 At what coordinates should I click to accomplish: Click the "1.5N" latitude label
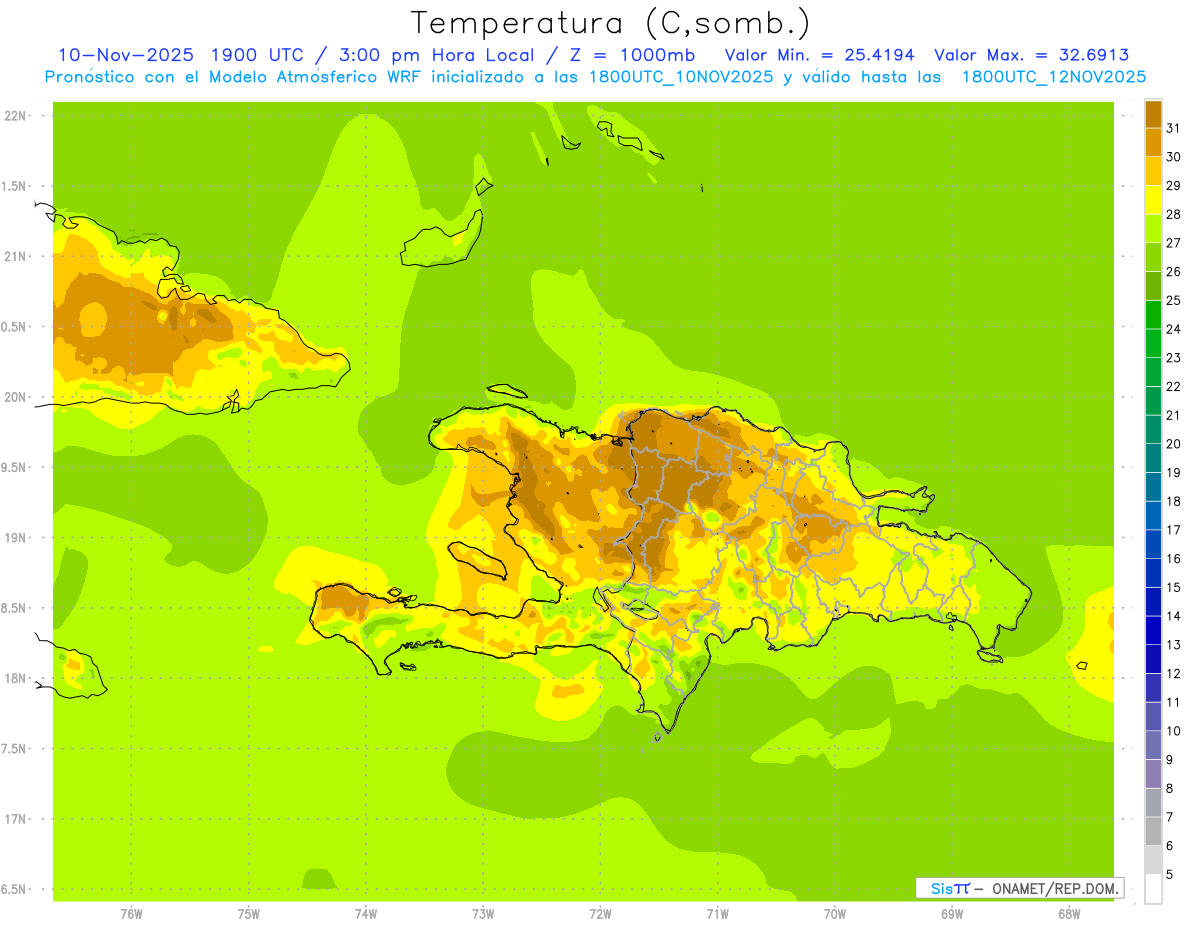[15, 187]
